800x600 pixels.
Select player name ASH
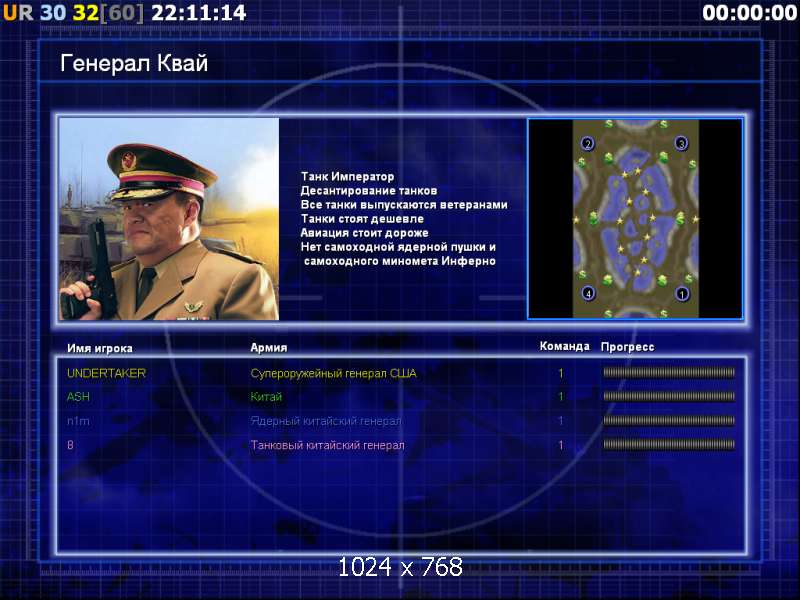coord(78,396)
